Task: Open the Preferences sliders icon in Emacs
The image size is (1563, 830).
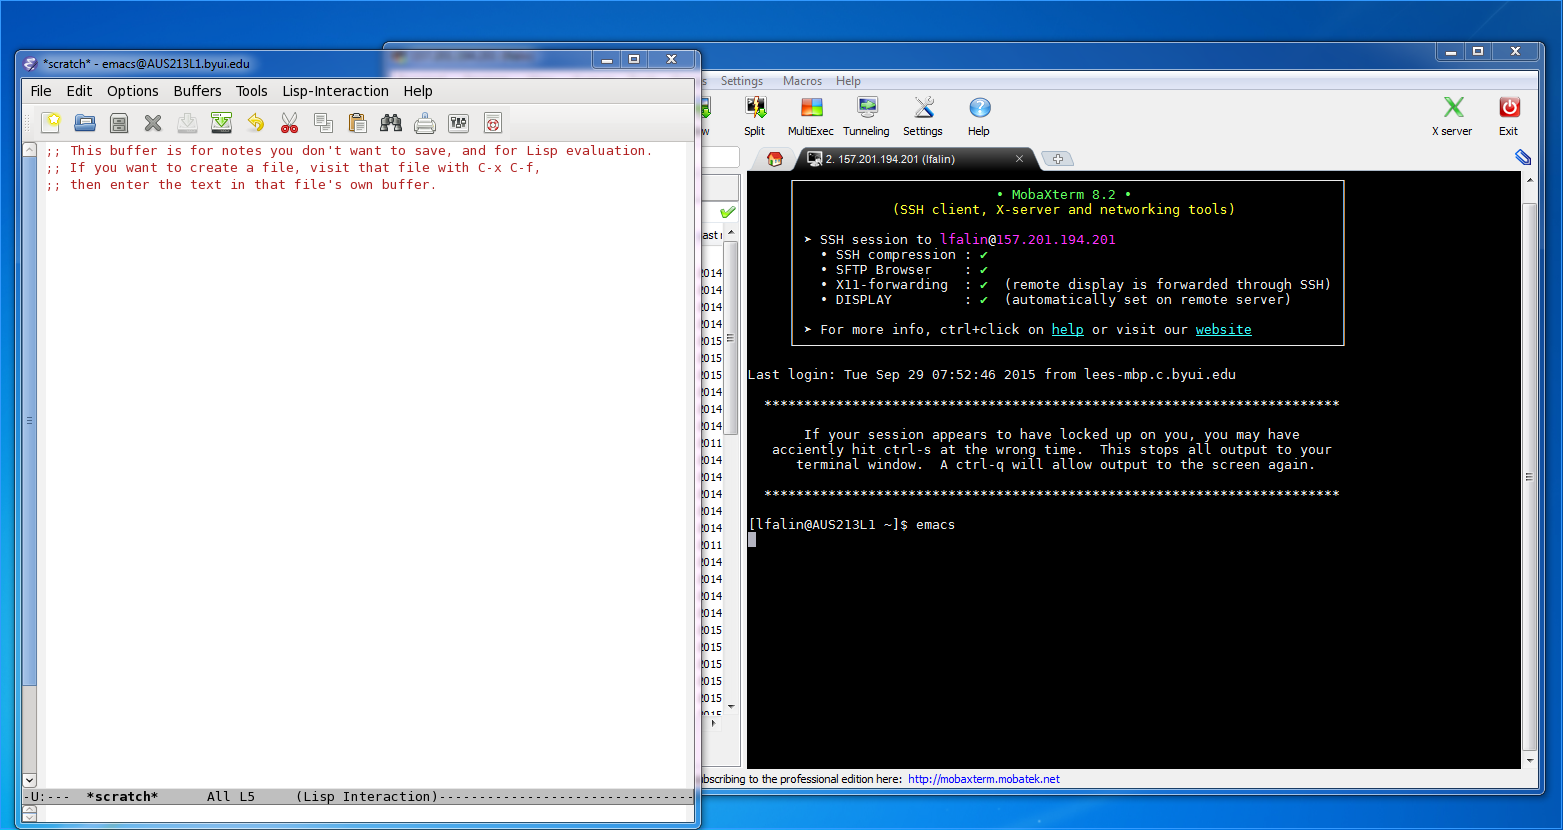Action: point(459,123)
